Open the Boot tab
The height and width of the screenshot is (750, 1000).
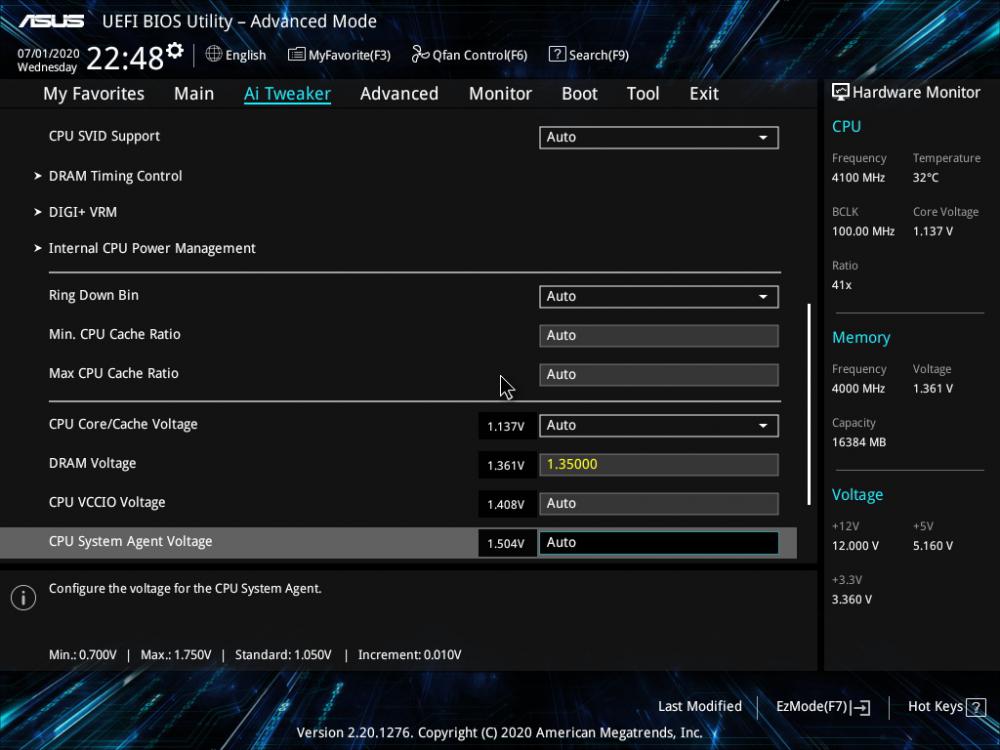pos(579,94)
